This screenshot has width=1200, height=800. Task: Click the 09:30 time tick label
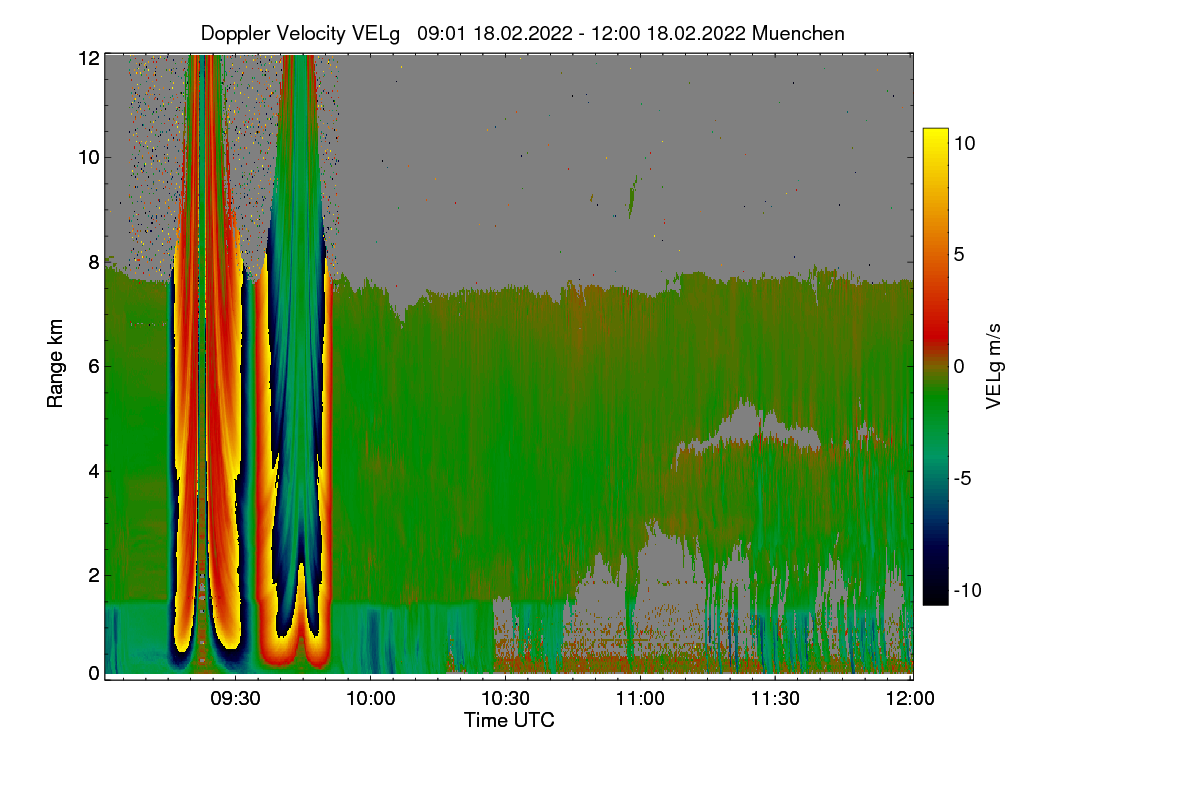click(235, 697)
